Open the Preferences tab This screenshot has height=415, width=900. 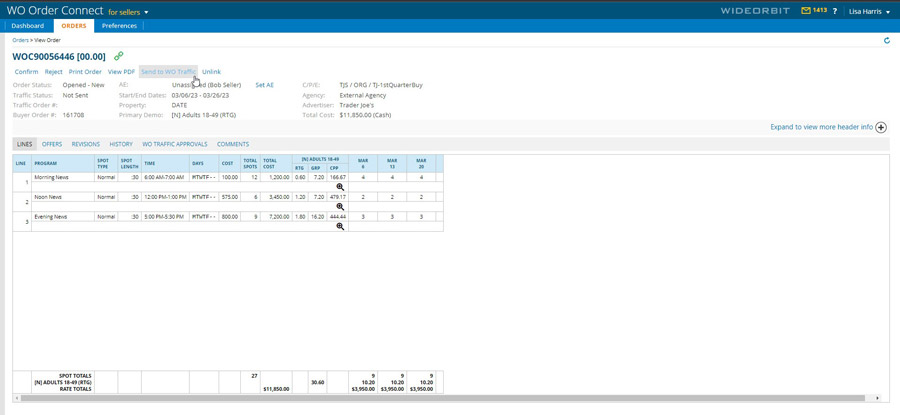[119, 26]
